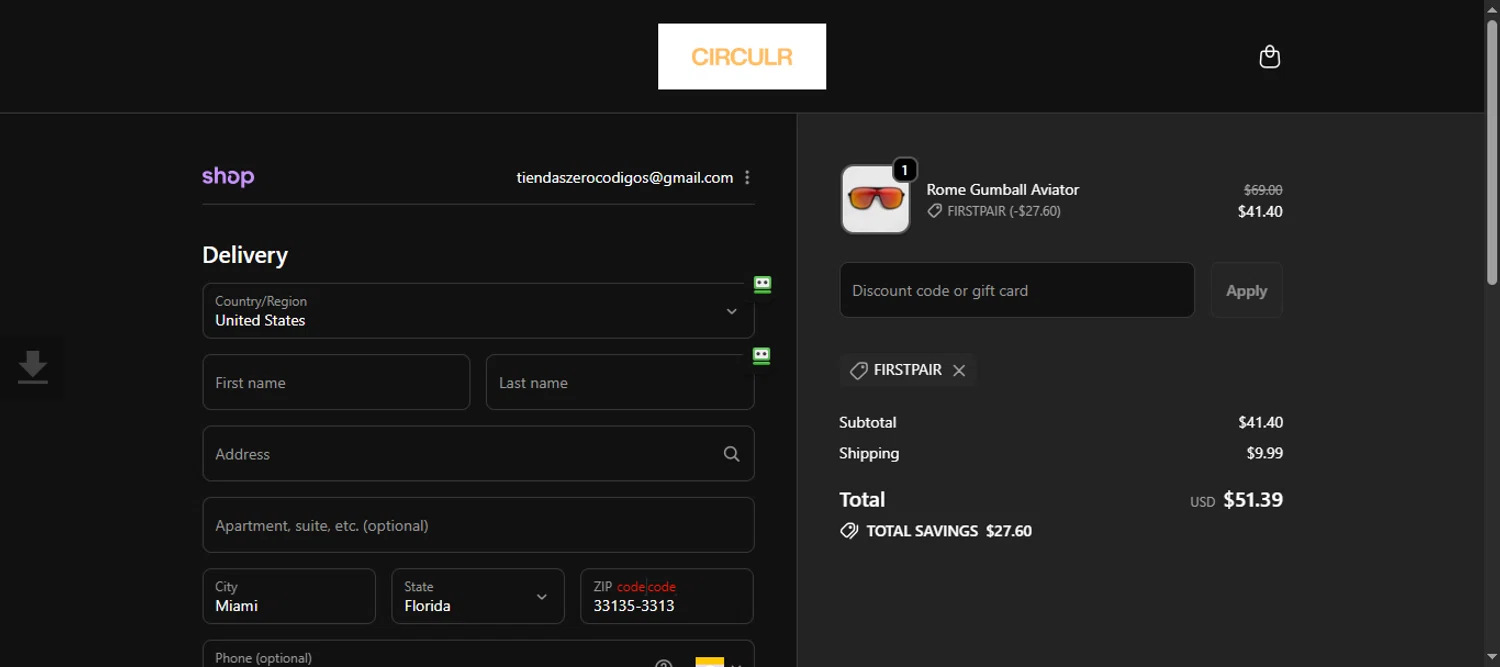Click the Rome Gumball Aviator product name

tap(1003, 189)
